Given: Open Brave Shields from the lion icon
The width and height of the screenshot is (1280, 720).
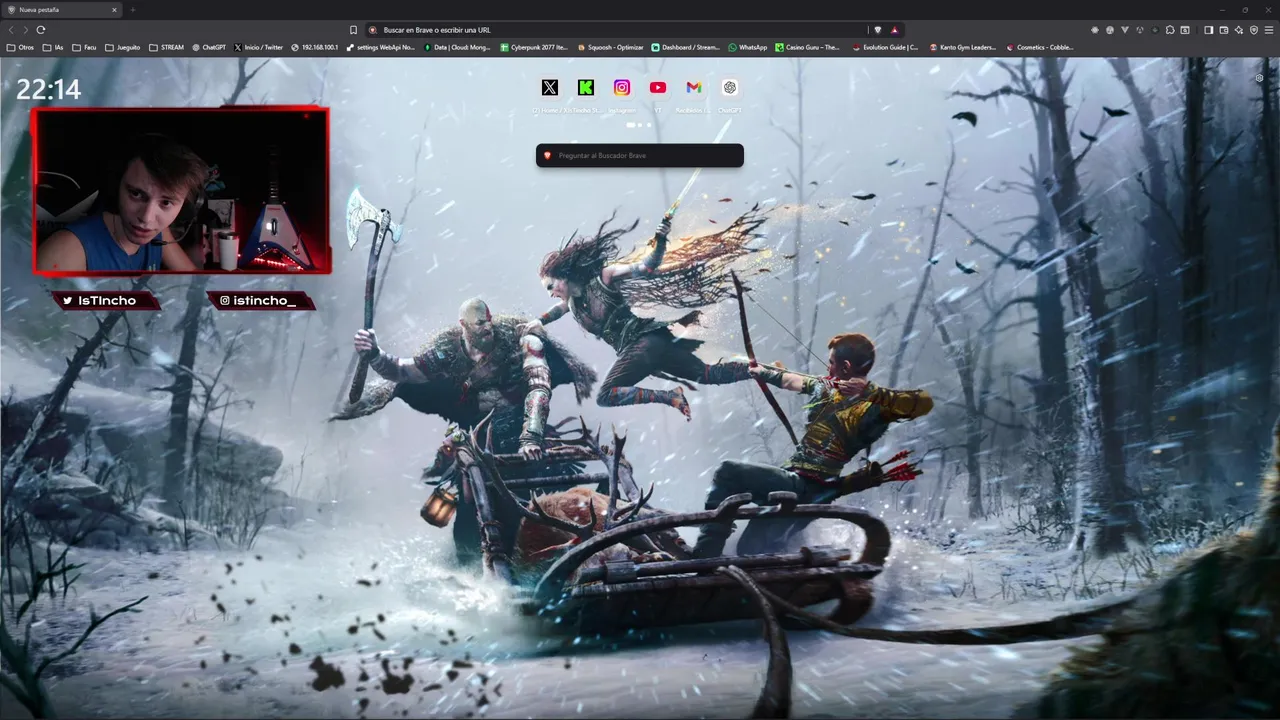Looking at the screenshot, I should pos(878,30).
